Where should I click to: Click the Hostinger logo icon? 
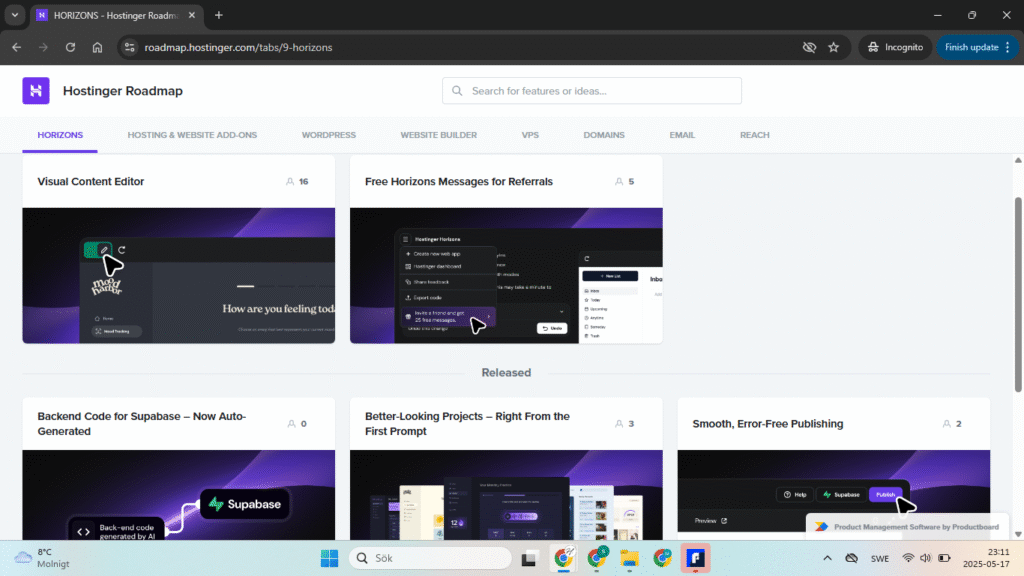[x=36, y=91]
